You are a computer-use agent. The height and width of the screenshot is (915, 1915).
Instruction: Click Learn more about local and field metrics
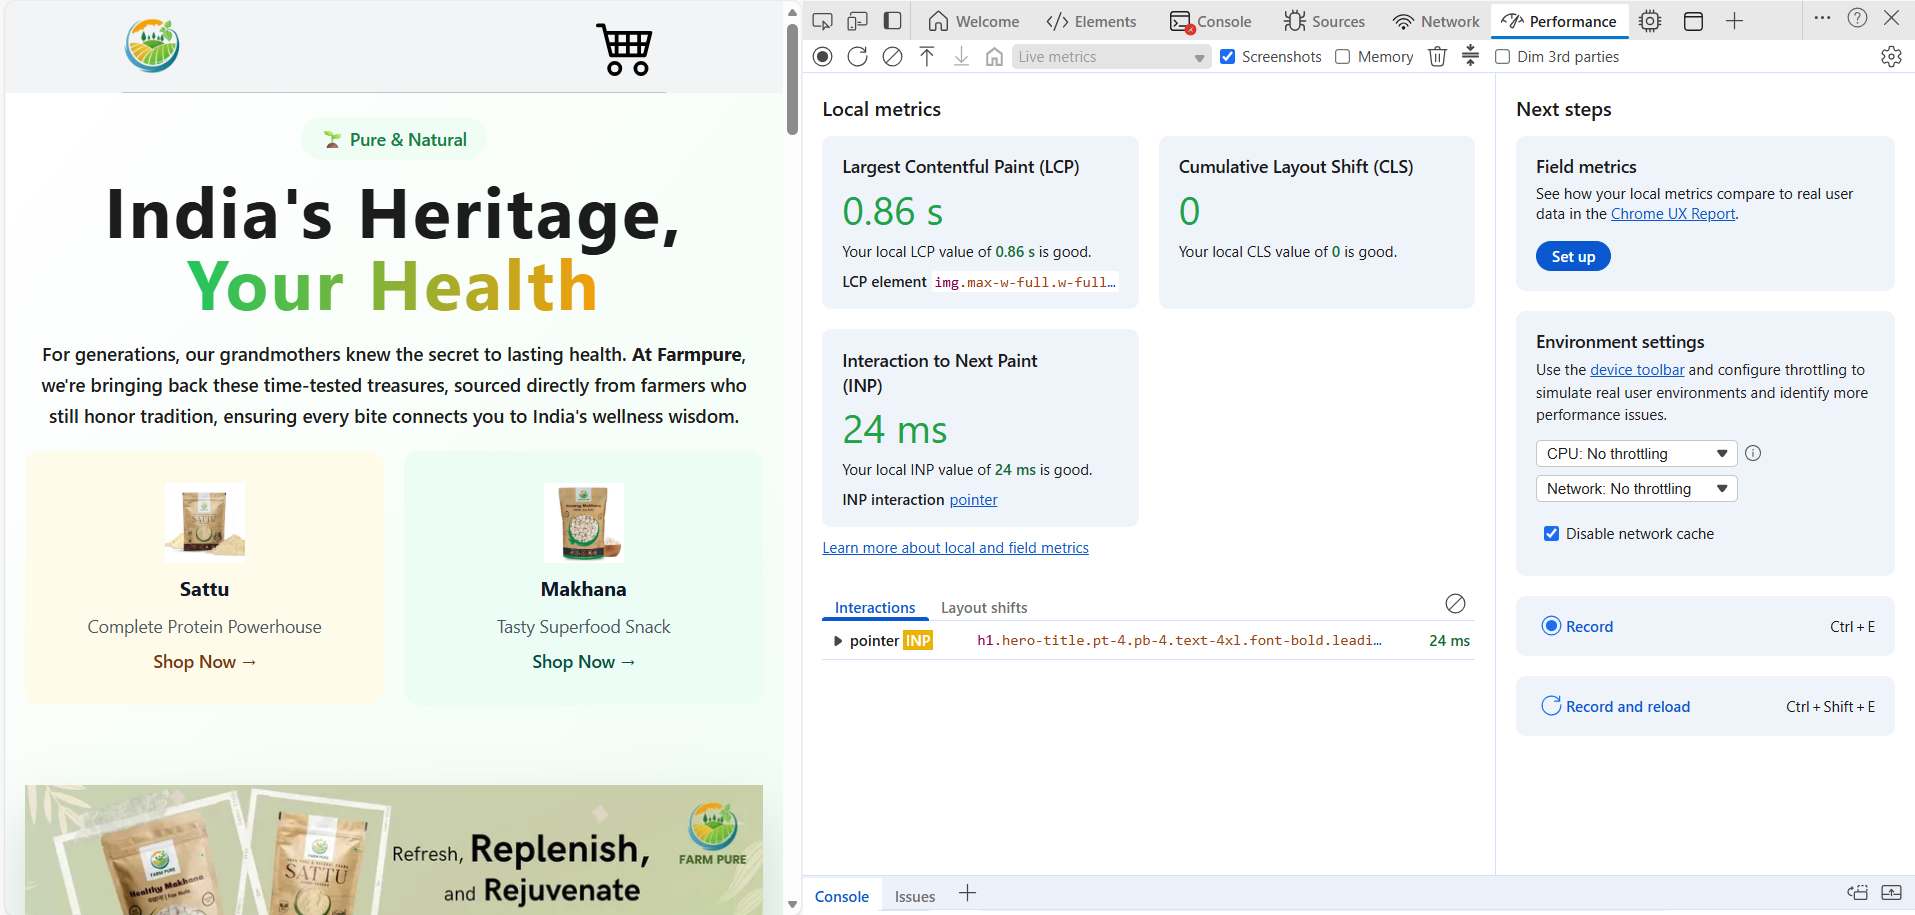tap(955, 548)
